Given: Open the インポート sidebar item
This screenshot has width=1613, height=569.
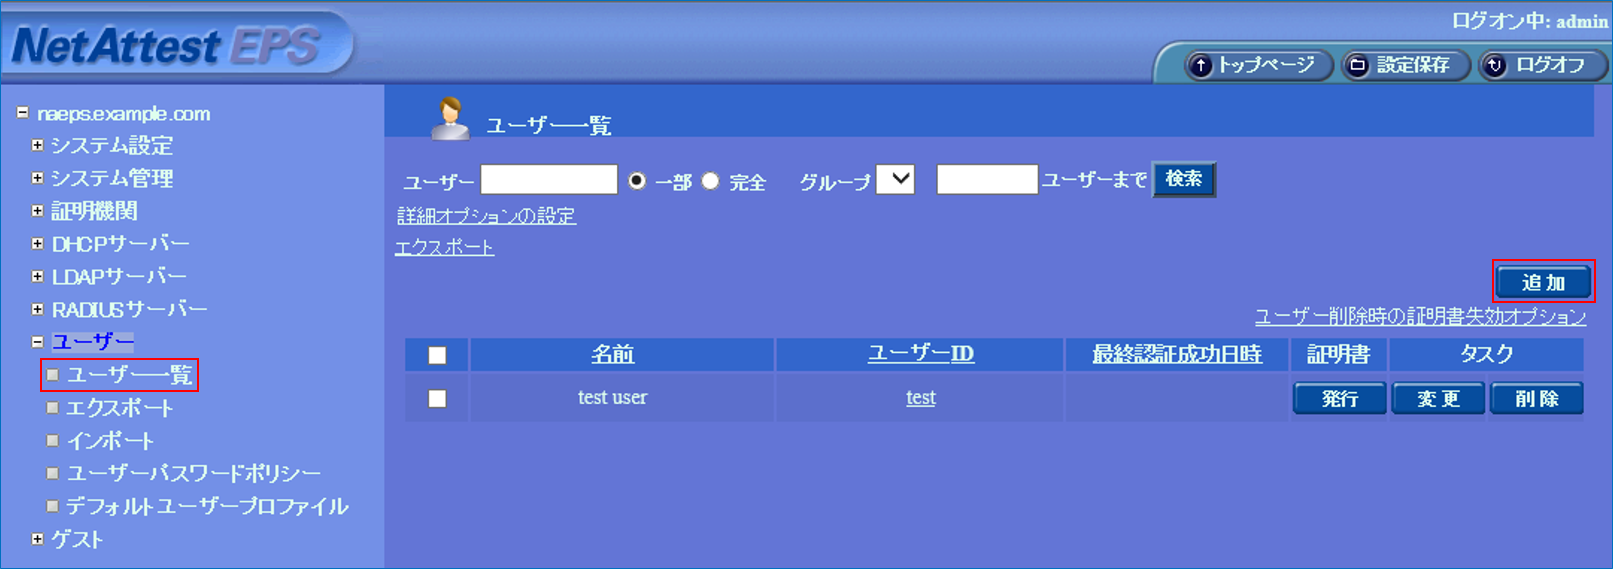Looking at the screenshot, I should [x=110, y=441].
